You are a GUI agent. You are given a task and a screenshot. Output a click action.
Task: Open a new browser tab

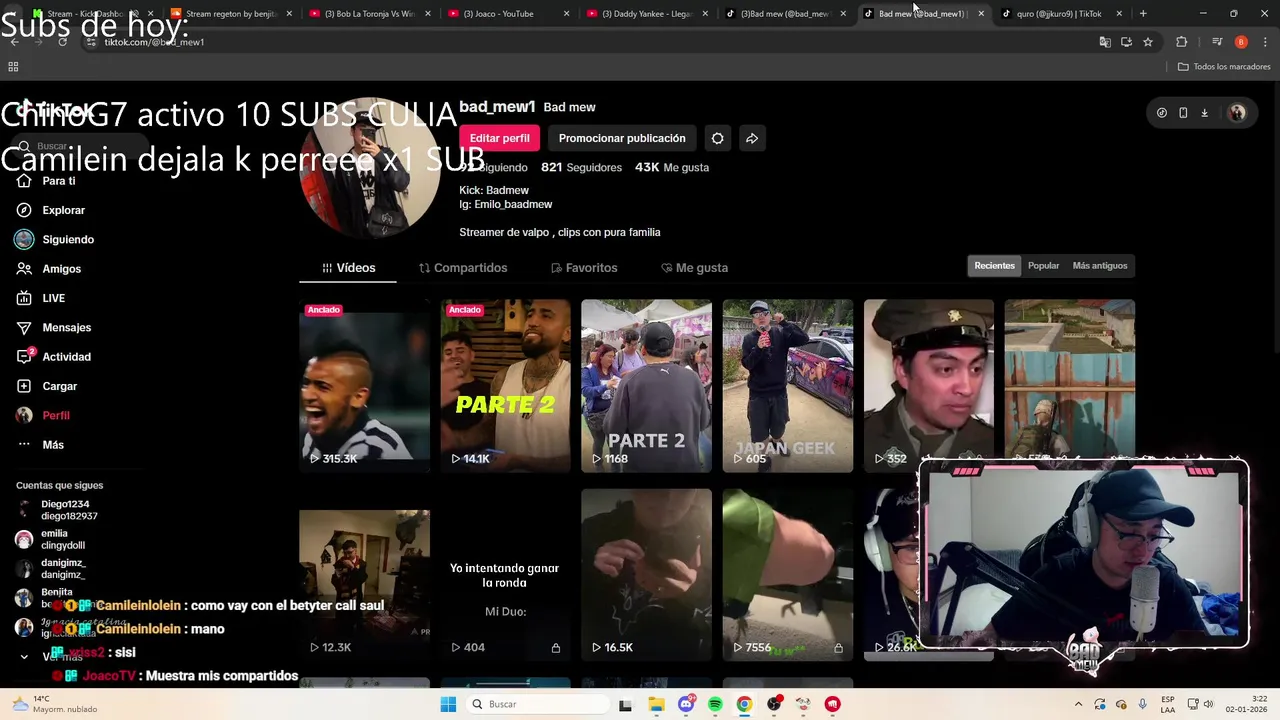(x=1143, y=14)
